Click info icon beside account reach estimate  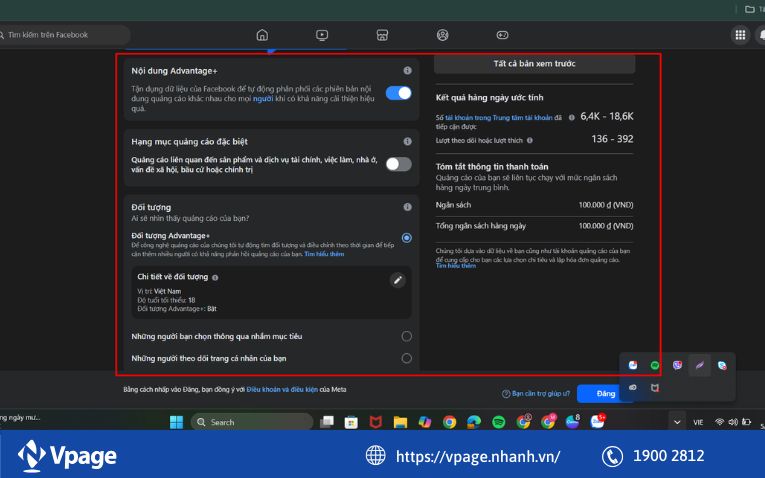click(x=571, y=118)
